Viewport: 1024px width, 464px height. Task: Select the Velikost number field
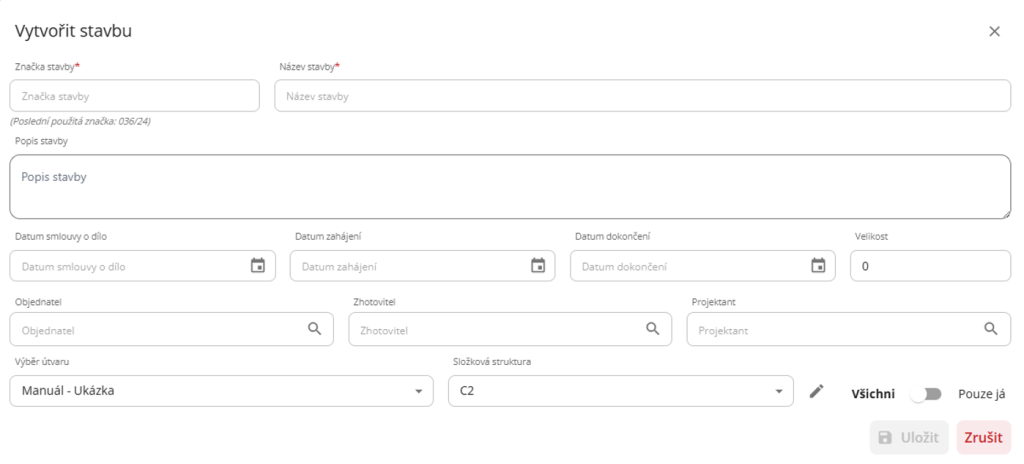[930, 266]
